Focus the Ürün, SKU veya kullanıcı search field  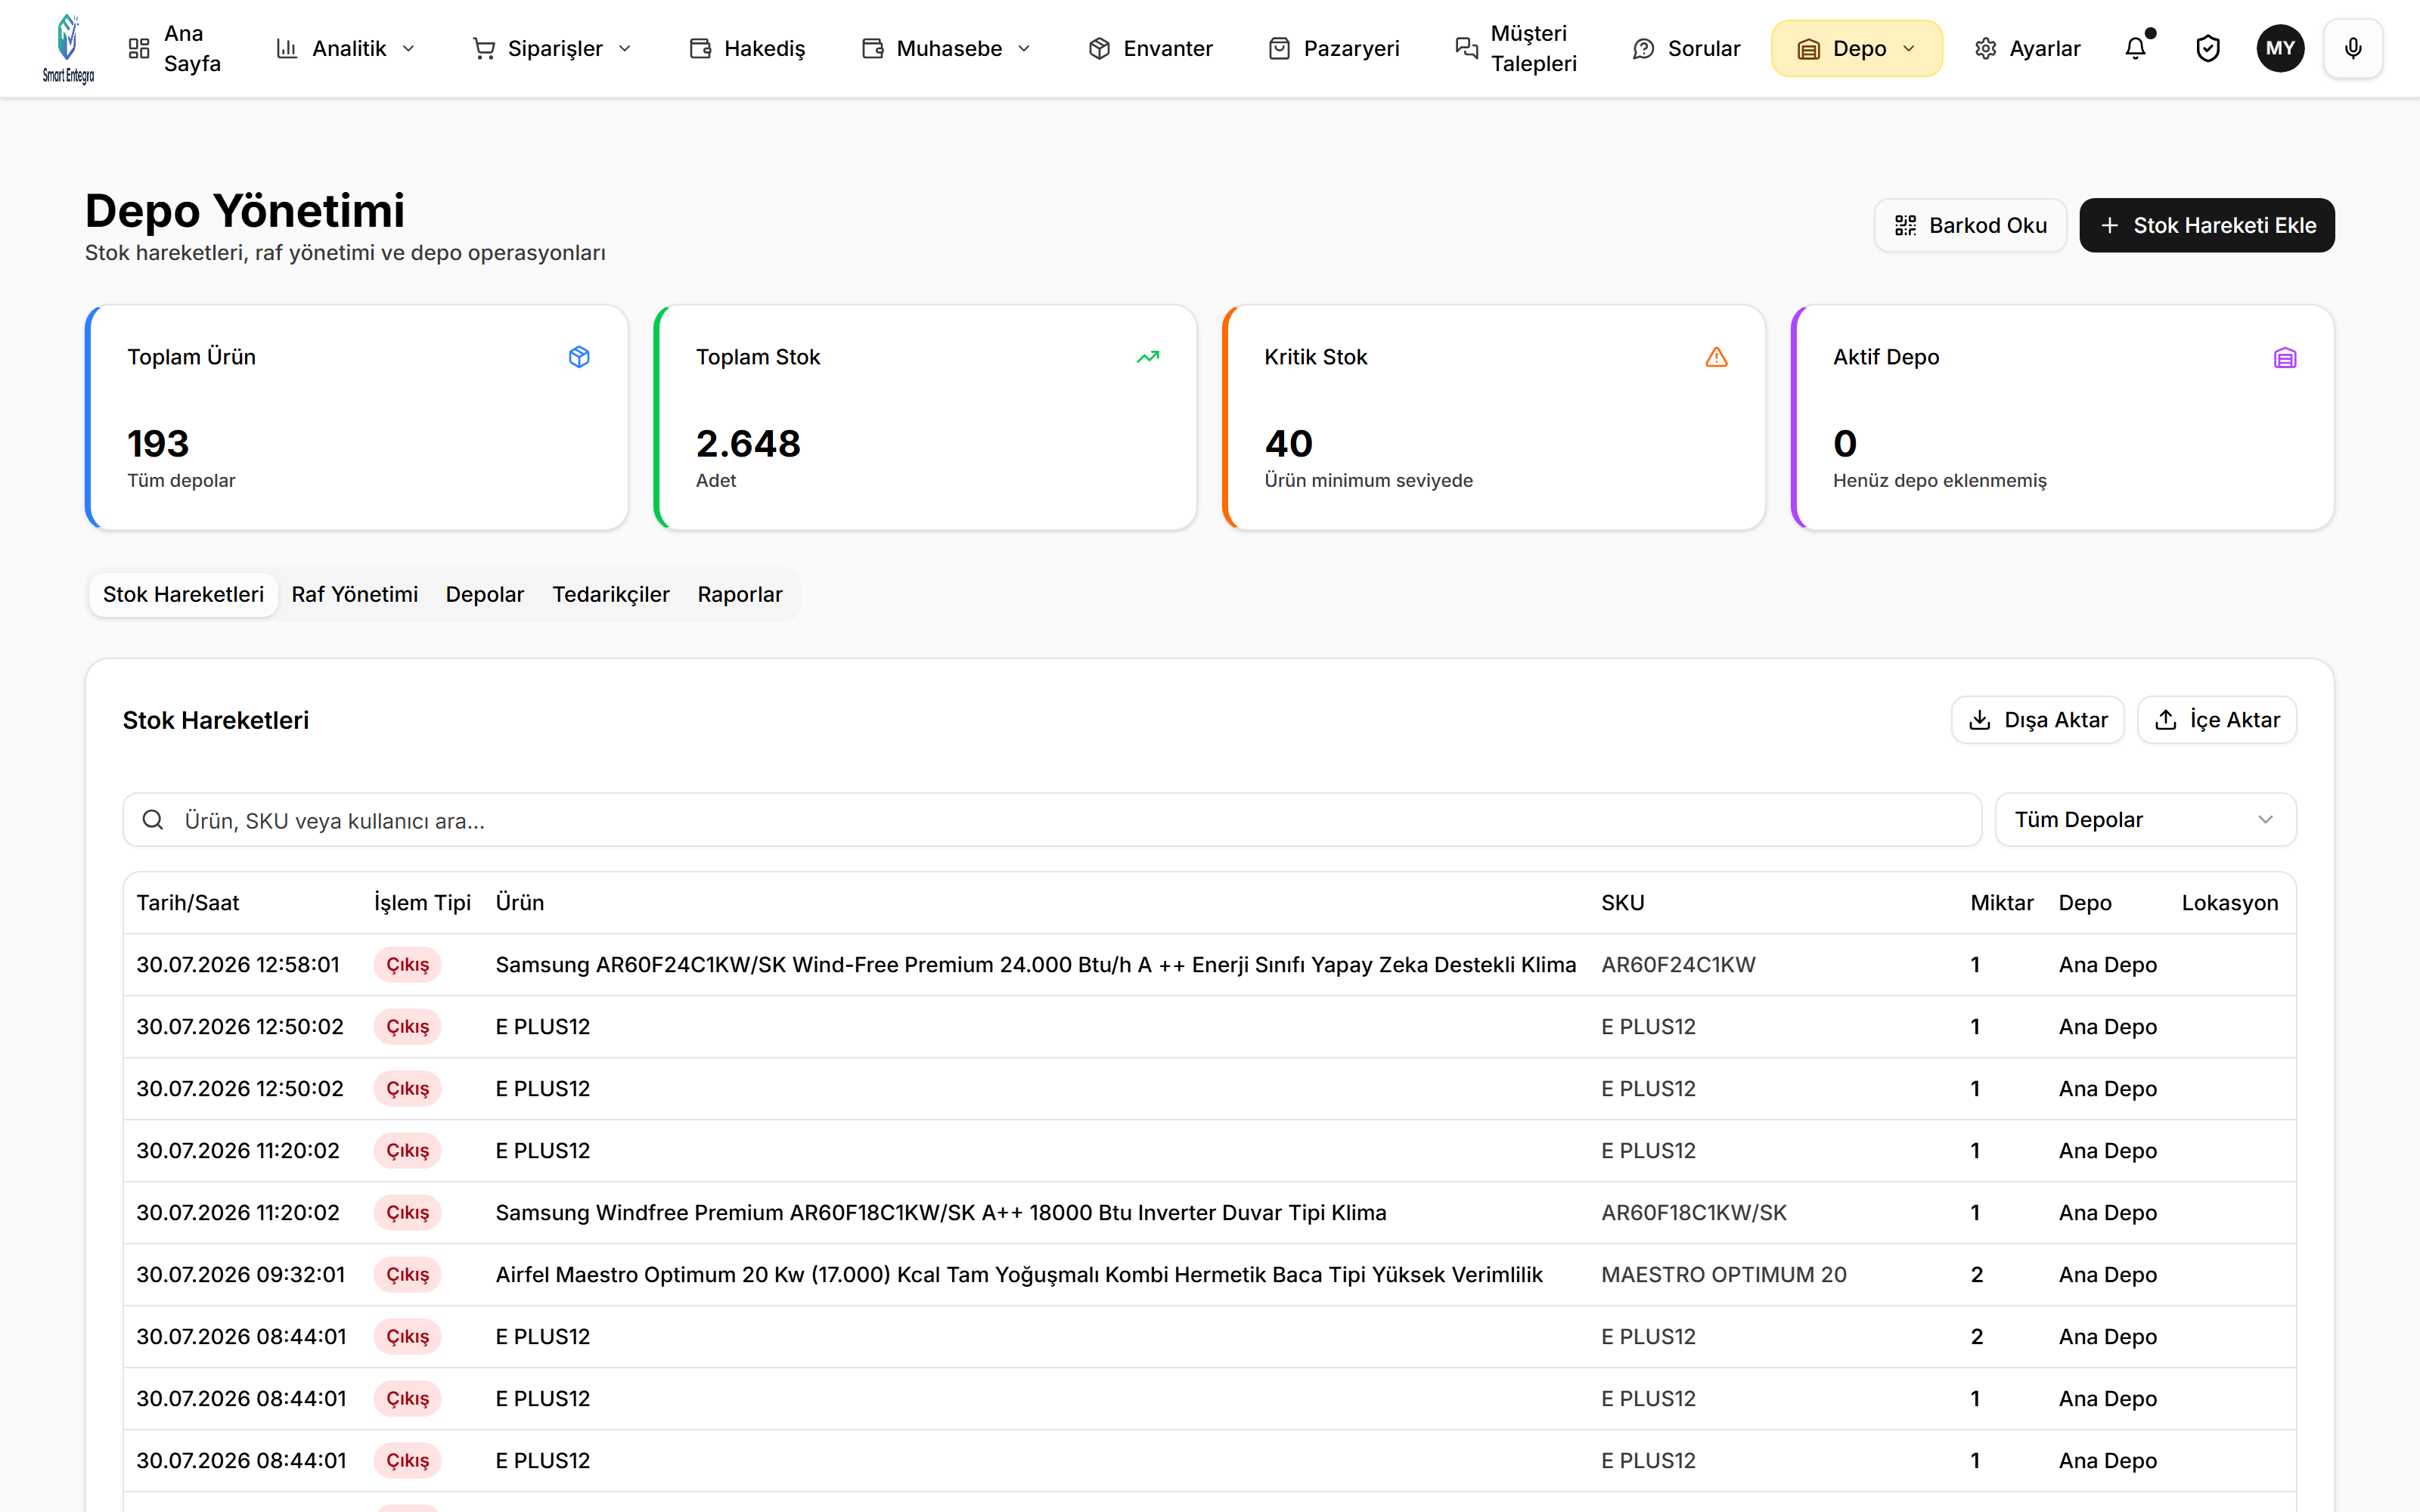pos(1052,820)
